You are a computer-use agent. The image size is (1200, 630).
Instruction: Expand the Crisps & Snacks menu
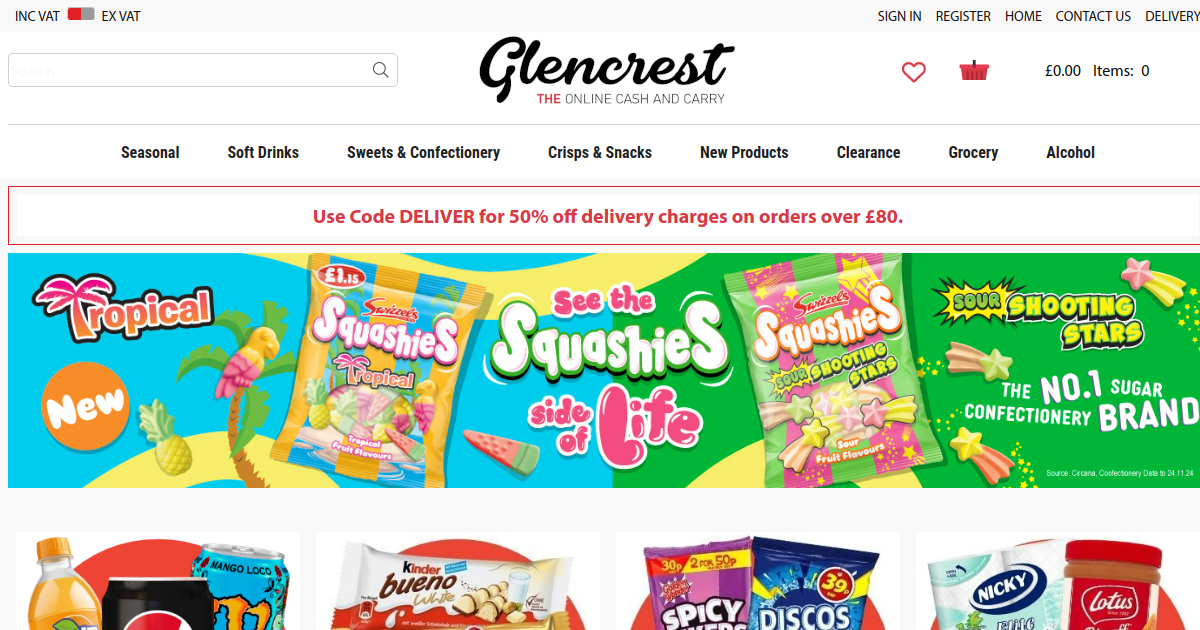600,152
